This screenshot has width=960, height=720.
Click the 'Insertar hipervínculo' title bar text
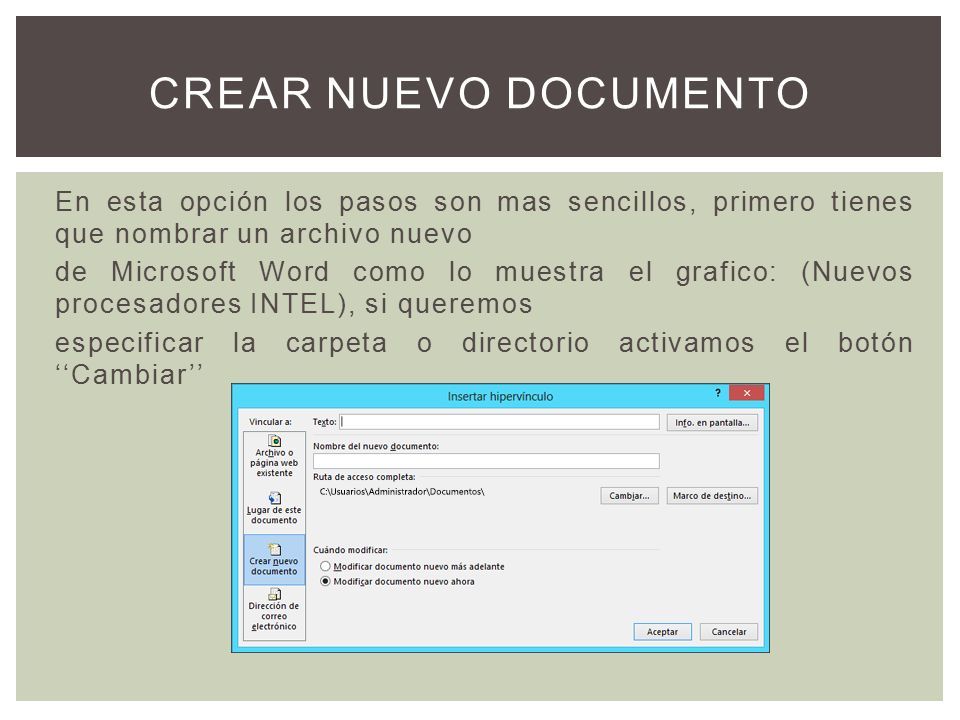[x=500, y=396]
